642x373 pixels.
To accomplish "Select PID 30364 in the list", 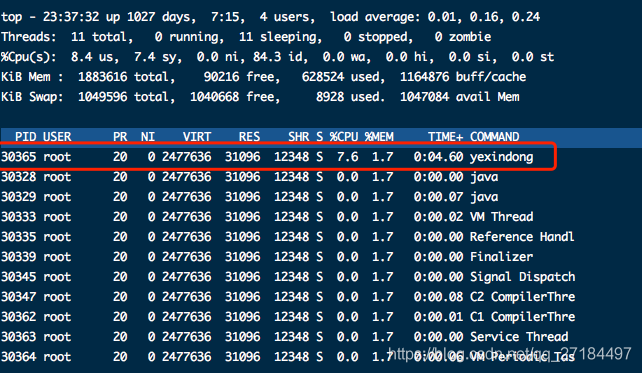I will coord(19,357).
